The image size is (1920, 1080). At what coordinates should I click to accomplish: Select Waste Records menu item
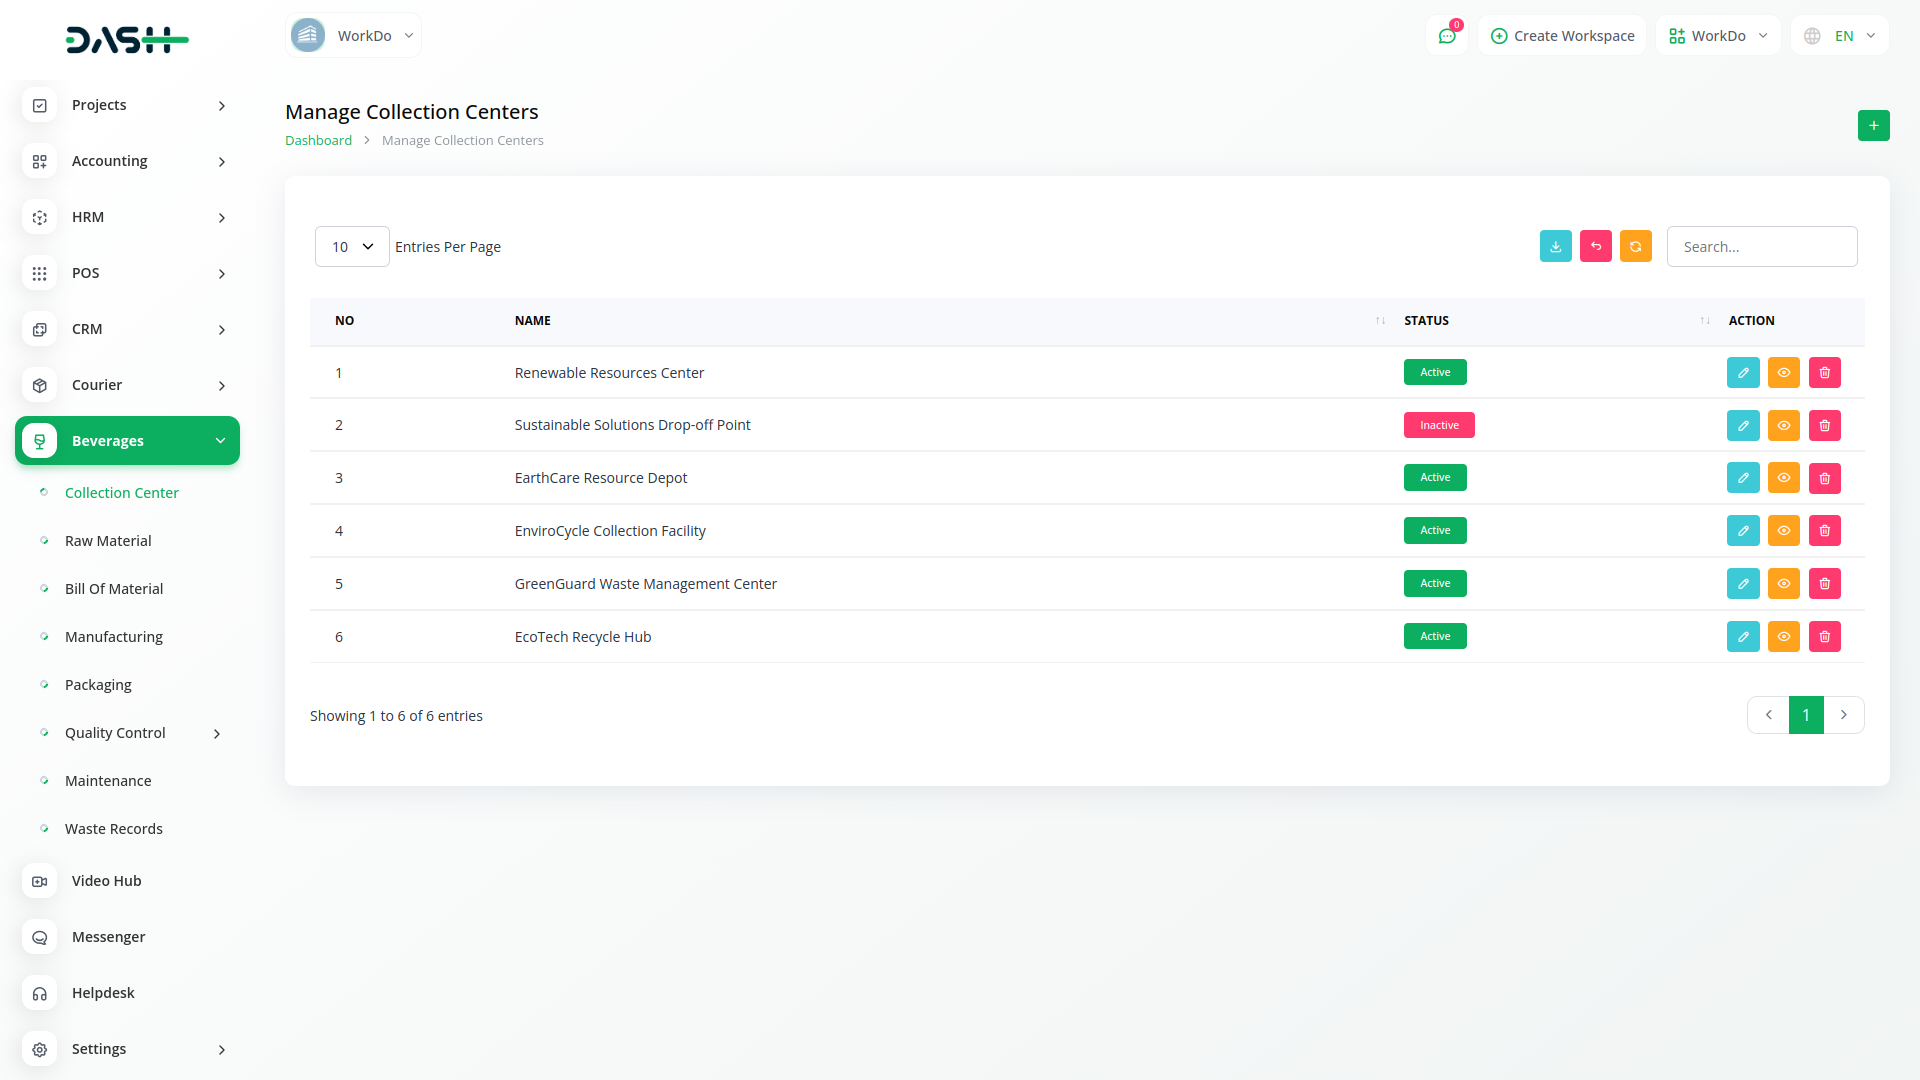(113, 829)
